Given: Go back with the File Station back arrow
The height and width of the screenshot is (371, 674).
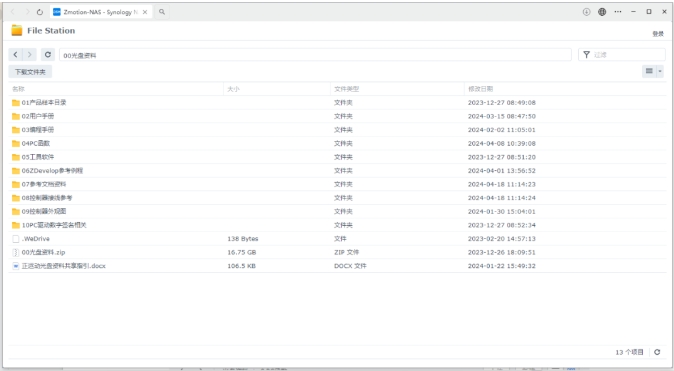Looking at the screenshot, I should (15, 55).
